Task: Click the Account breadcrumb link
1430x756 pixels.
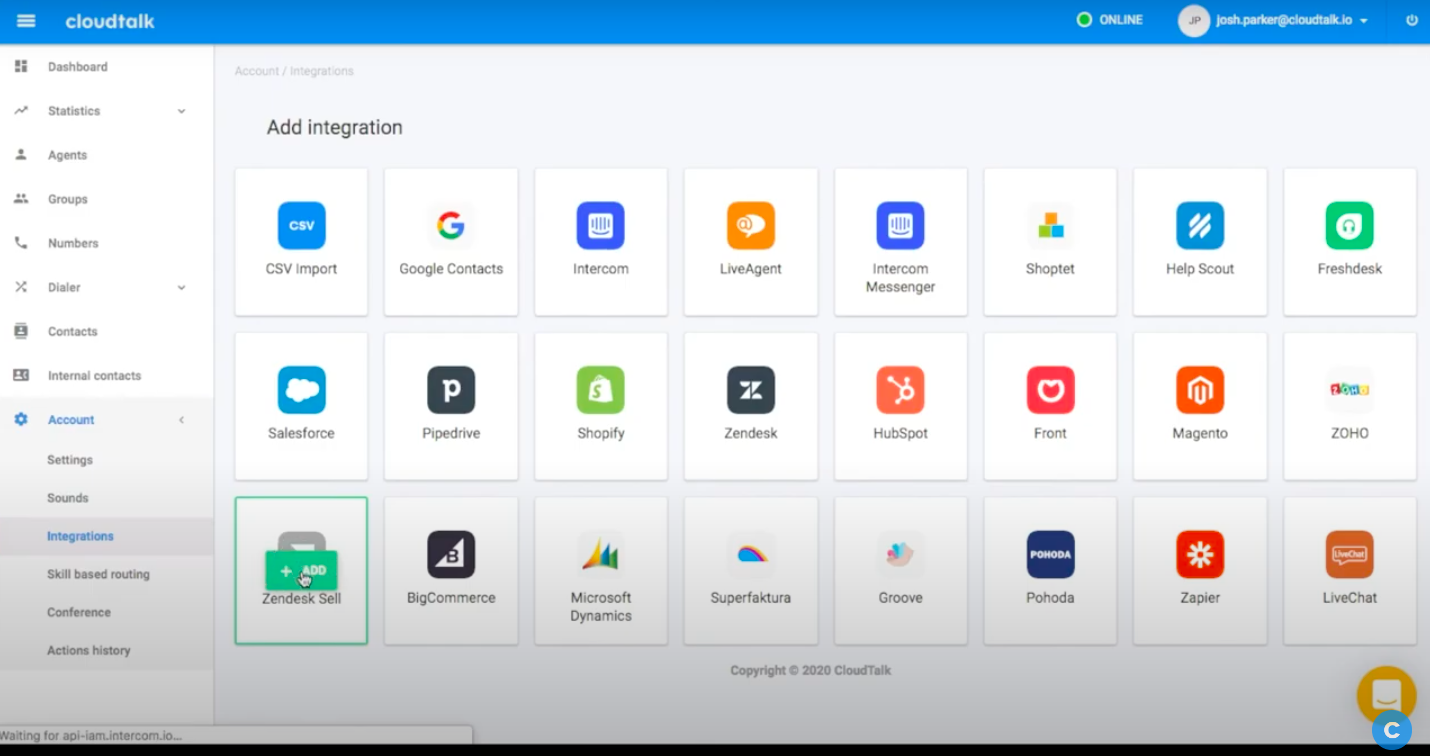Action: pyautogui.click(x=257, y=71)
